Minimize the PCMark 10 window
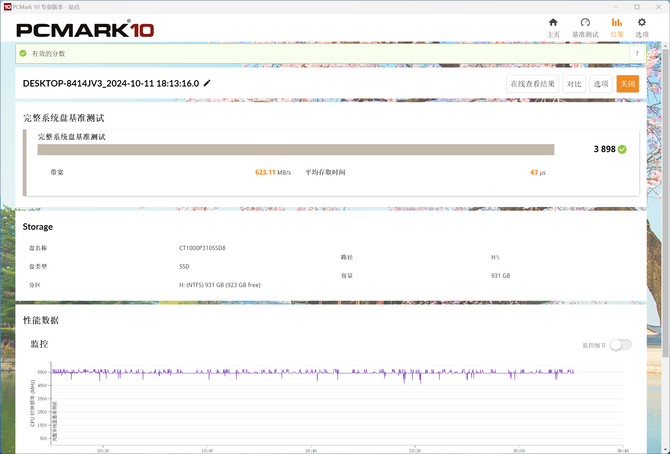The width and height of the screenshot is (670, 454). click(616, 7)
